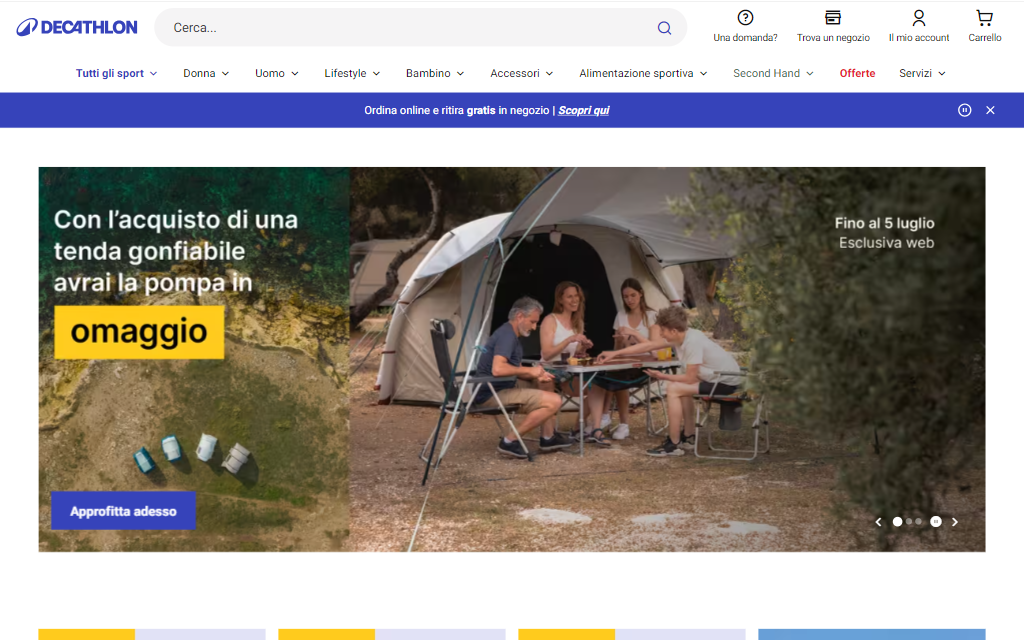Image resolution: width=1024 pixels, height=640 pixels.
Task: Expand the 'Alimentazione sportiva' menu
Action: point(637,73)
